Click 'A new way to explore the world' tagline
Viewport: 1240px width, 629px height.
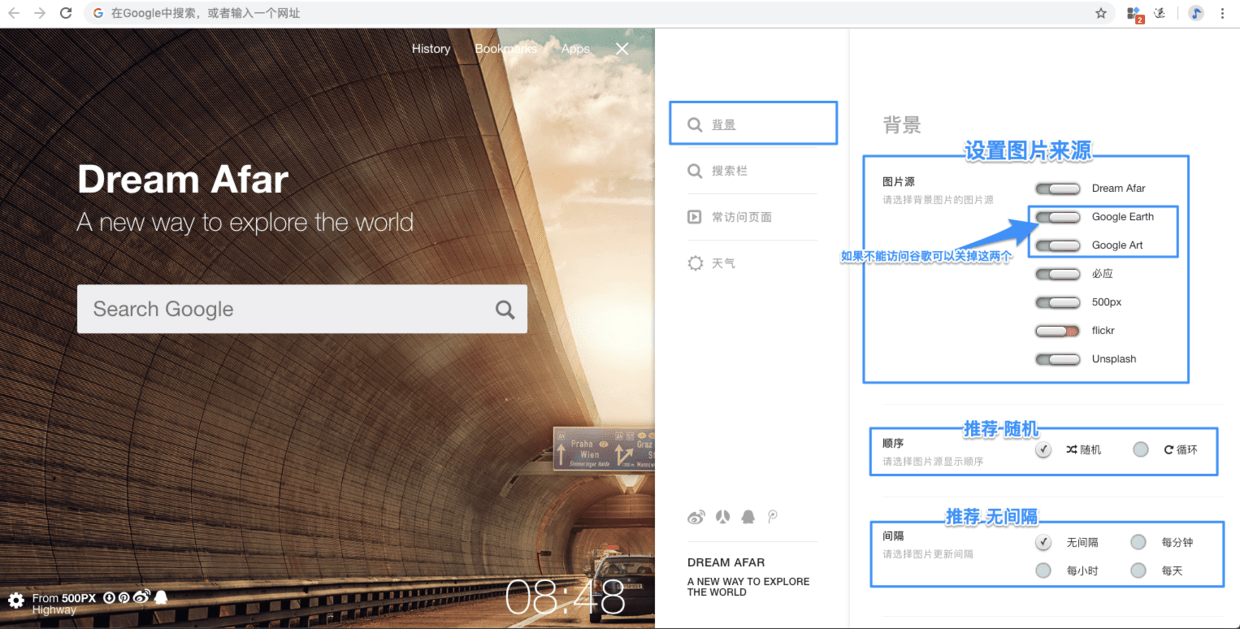click(x=245, y=222)
